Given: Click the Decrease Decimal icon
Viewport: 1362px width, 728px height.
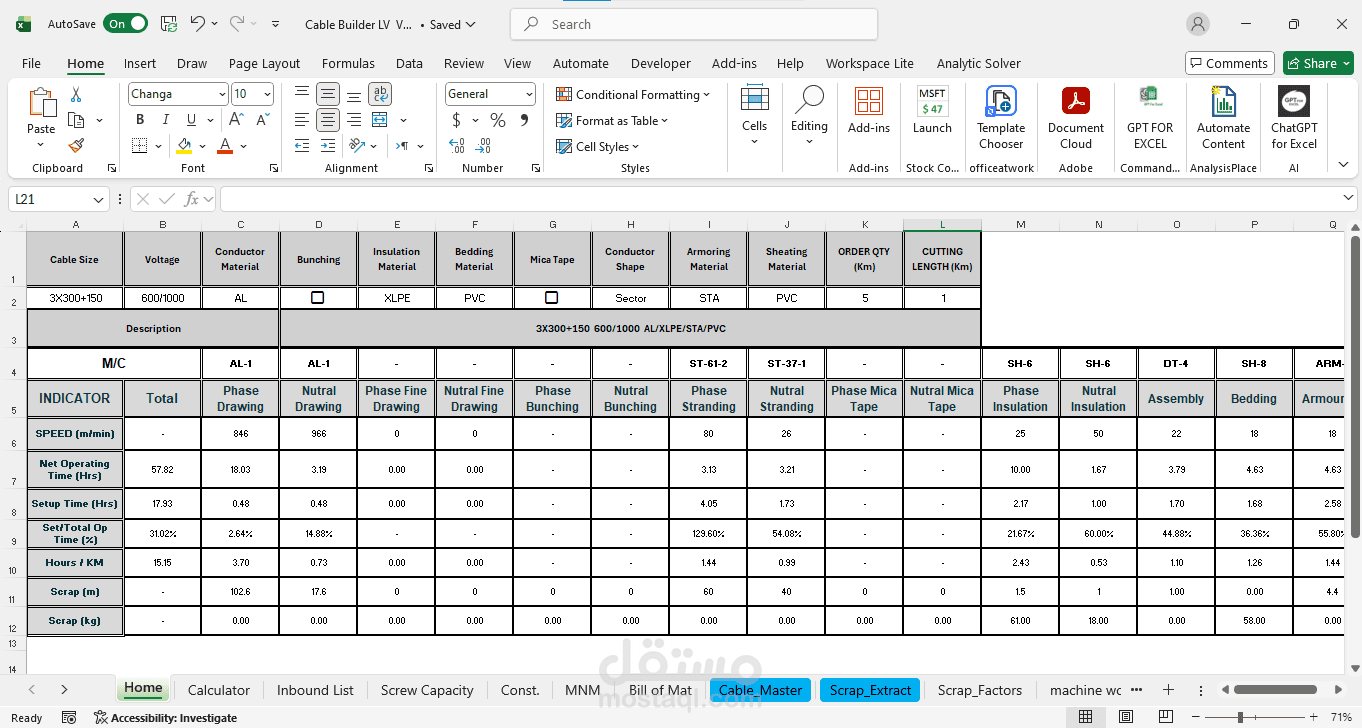Looking at the screenshot, I should pyautogui.click(x=481, y=146).
